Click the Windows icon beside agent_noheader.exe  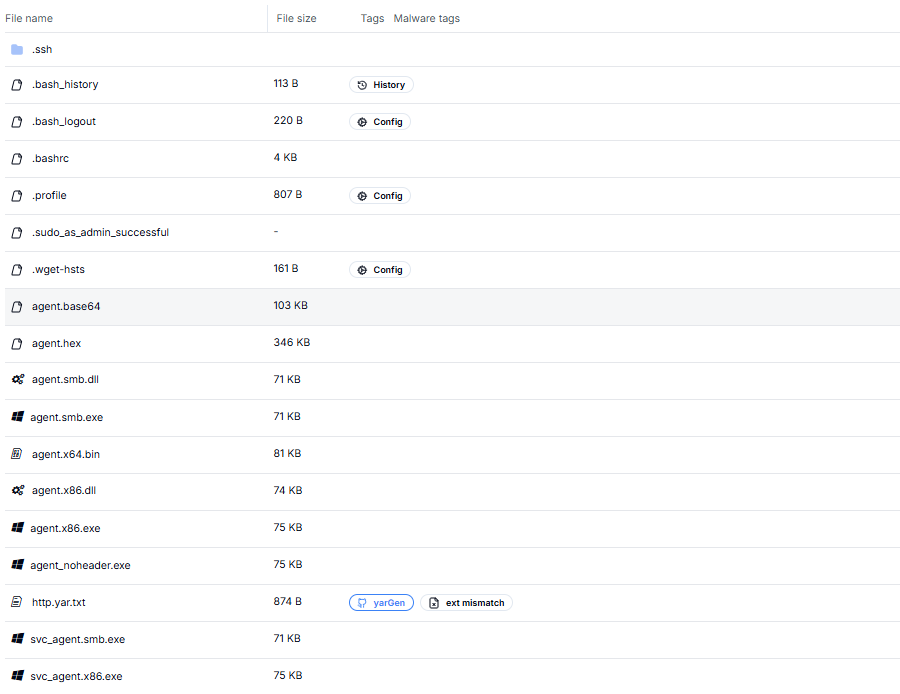point(17,565)
